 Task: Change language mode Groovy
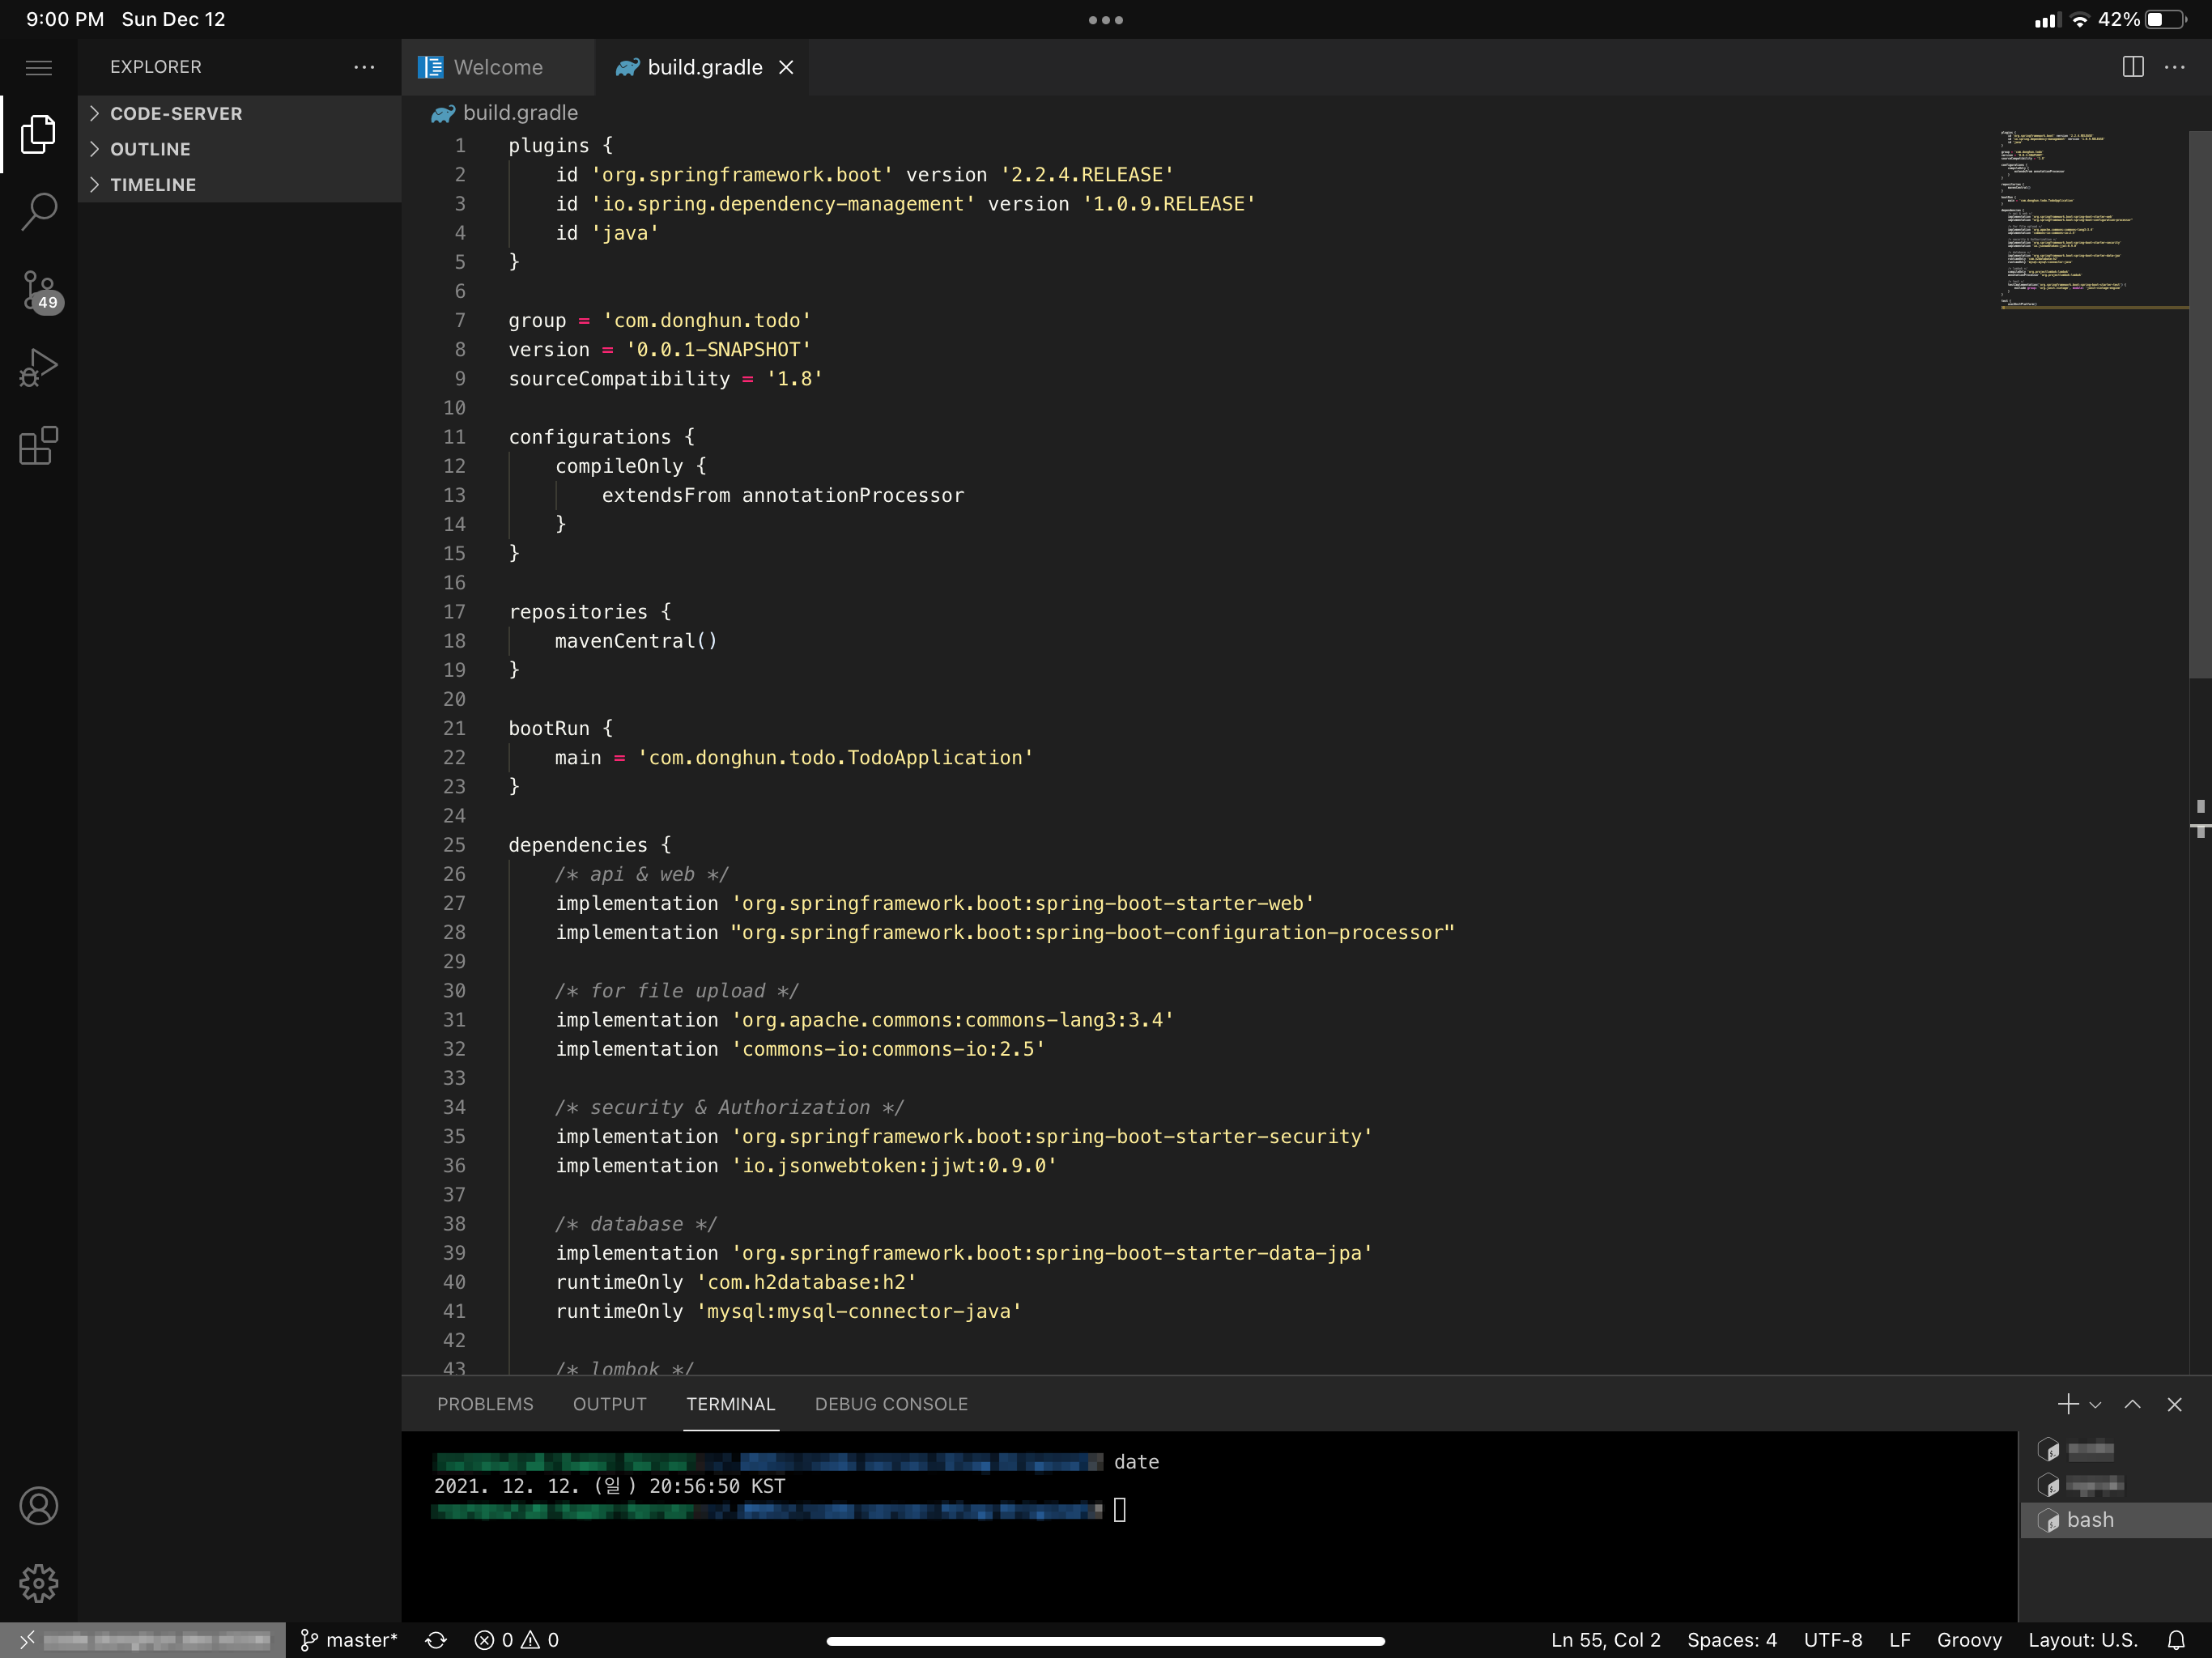pyautogui.click(x=1969, y=1640)
